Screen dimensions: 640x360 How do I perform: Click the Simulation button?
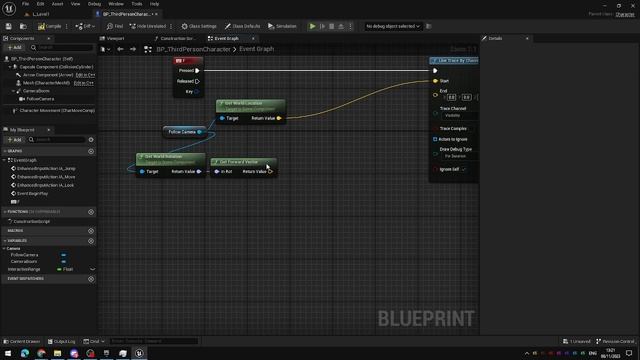pos(282,26)
